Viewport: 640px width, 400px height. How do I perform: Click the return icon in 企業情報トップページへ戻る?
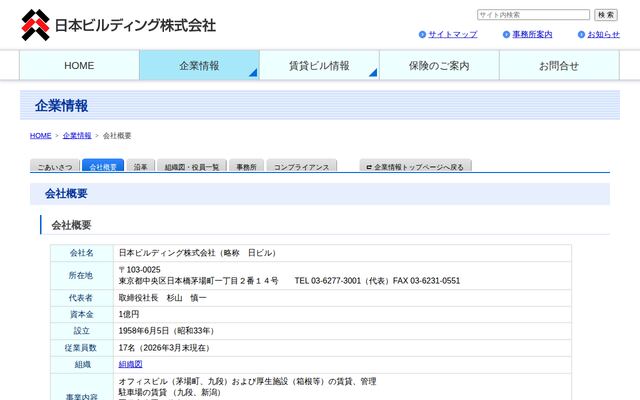click(x=369, y=167)
